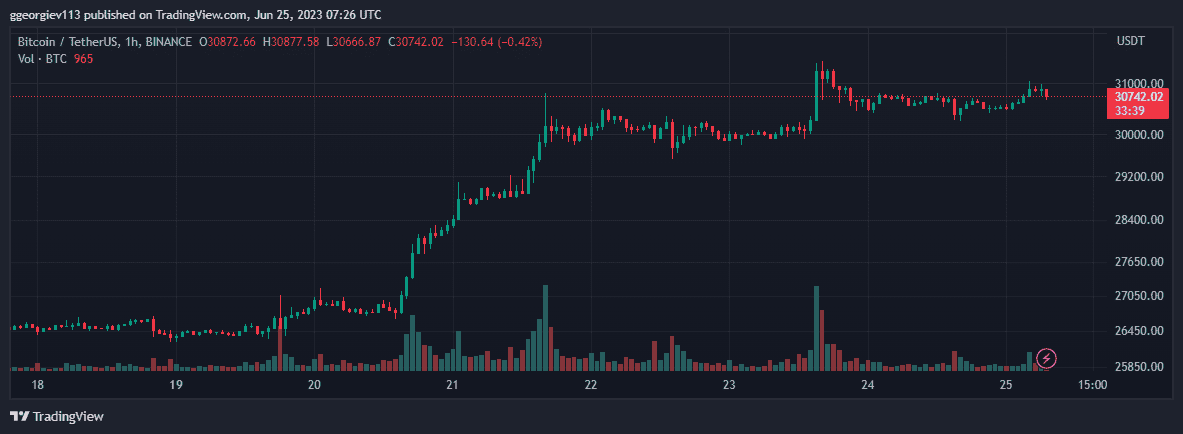Click the 30000.00 price axis label
Viewport: 1183px width, 434px height.
pyautogui.click(x=1137, y=134)
